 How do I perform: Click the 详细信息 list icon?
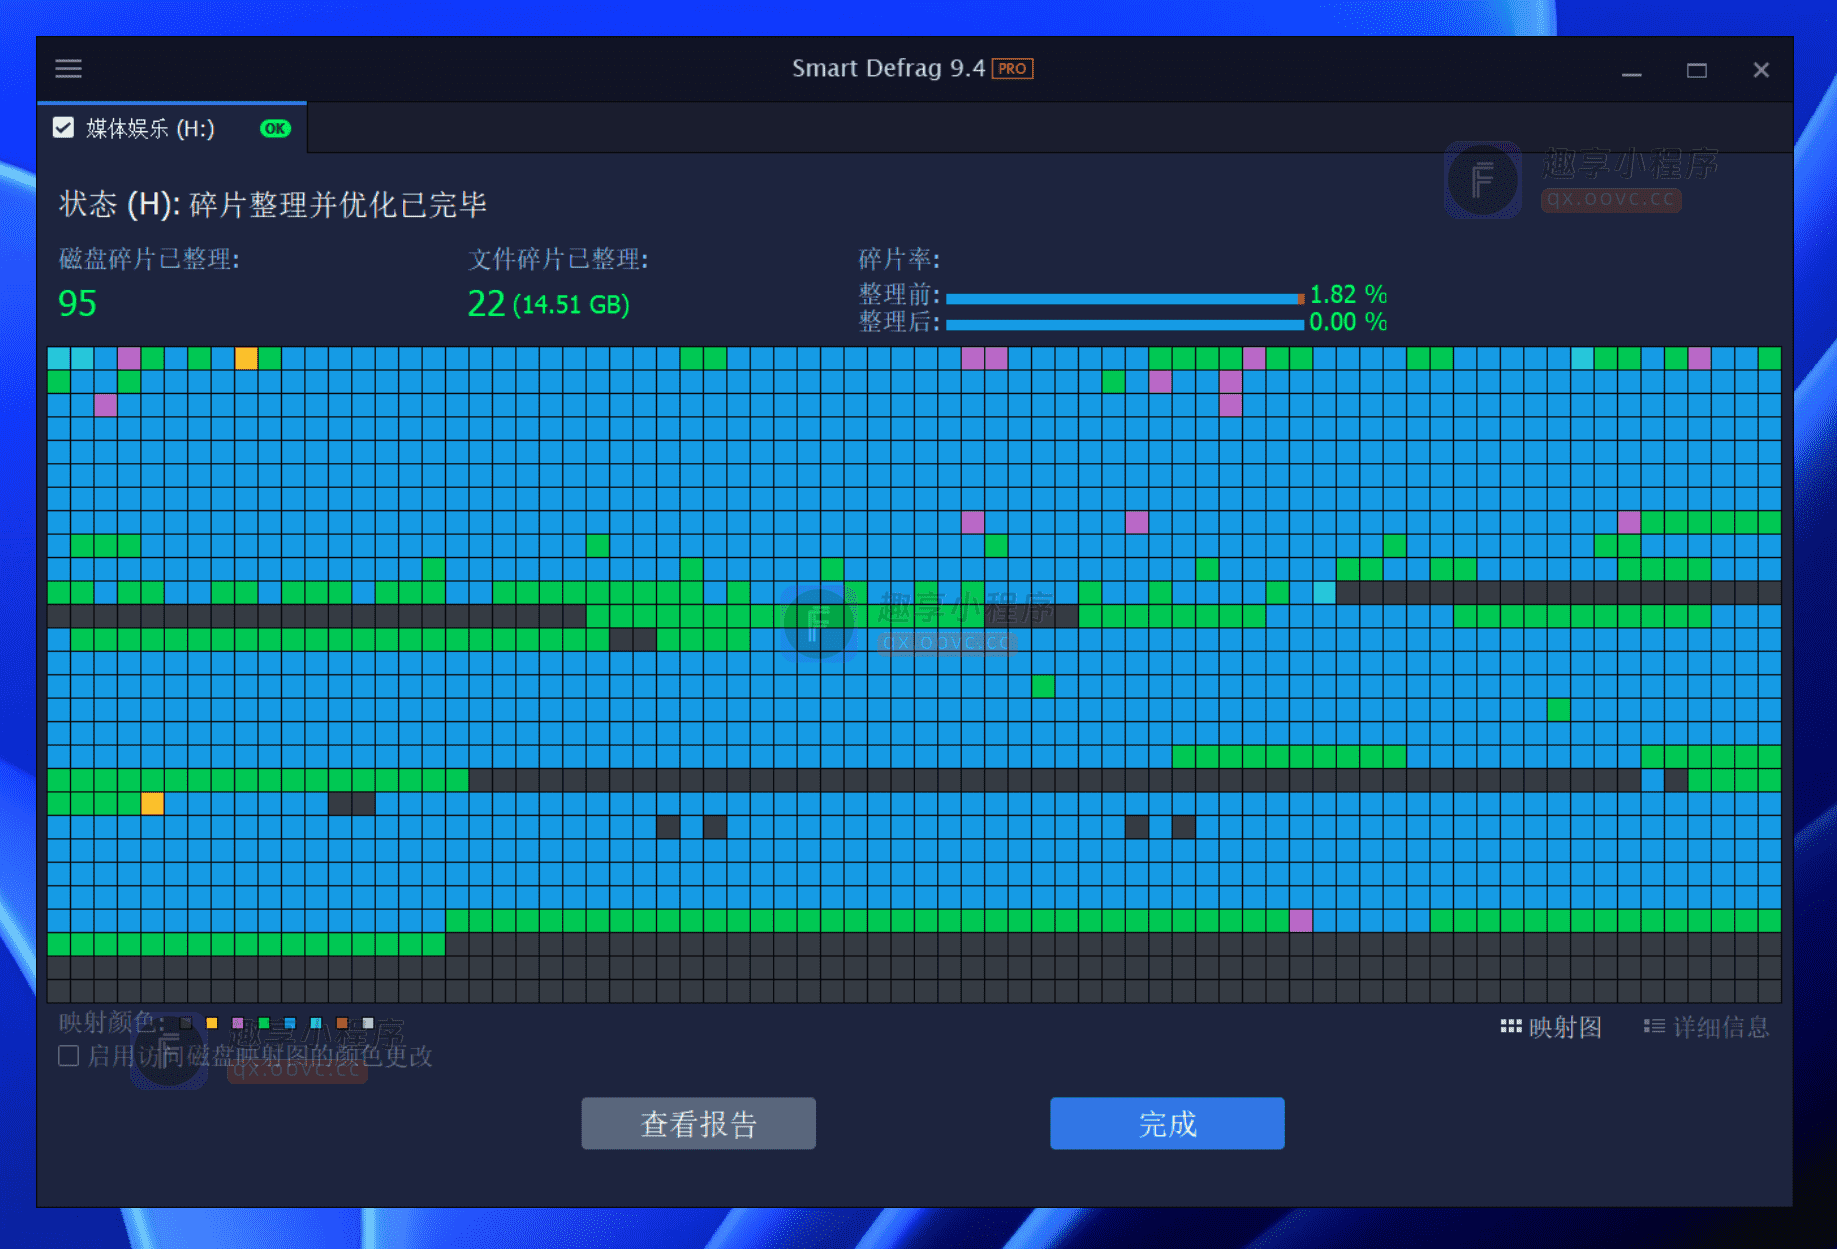coord(1654,1027)
